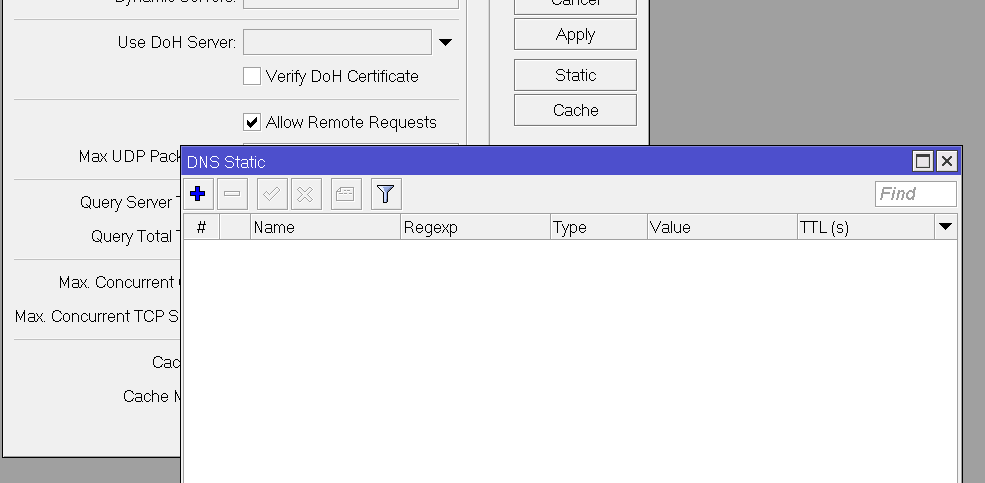Open the funnel Filter icon
985x483 pixels.
click(x=386, y=194)
